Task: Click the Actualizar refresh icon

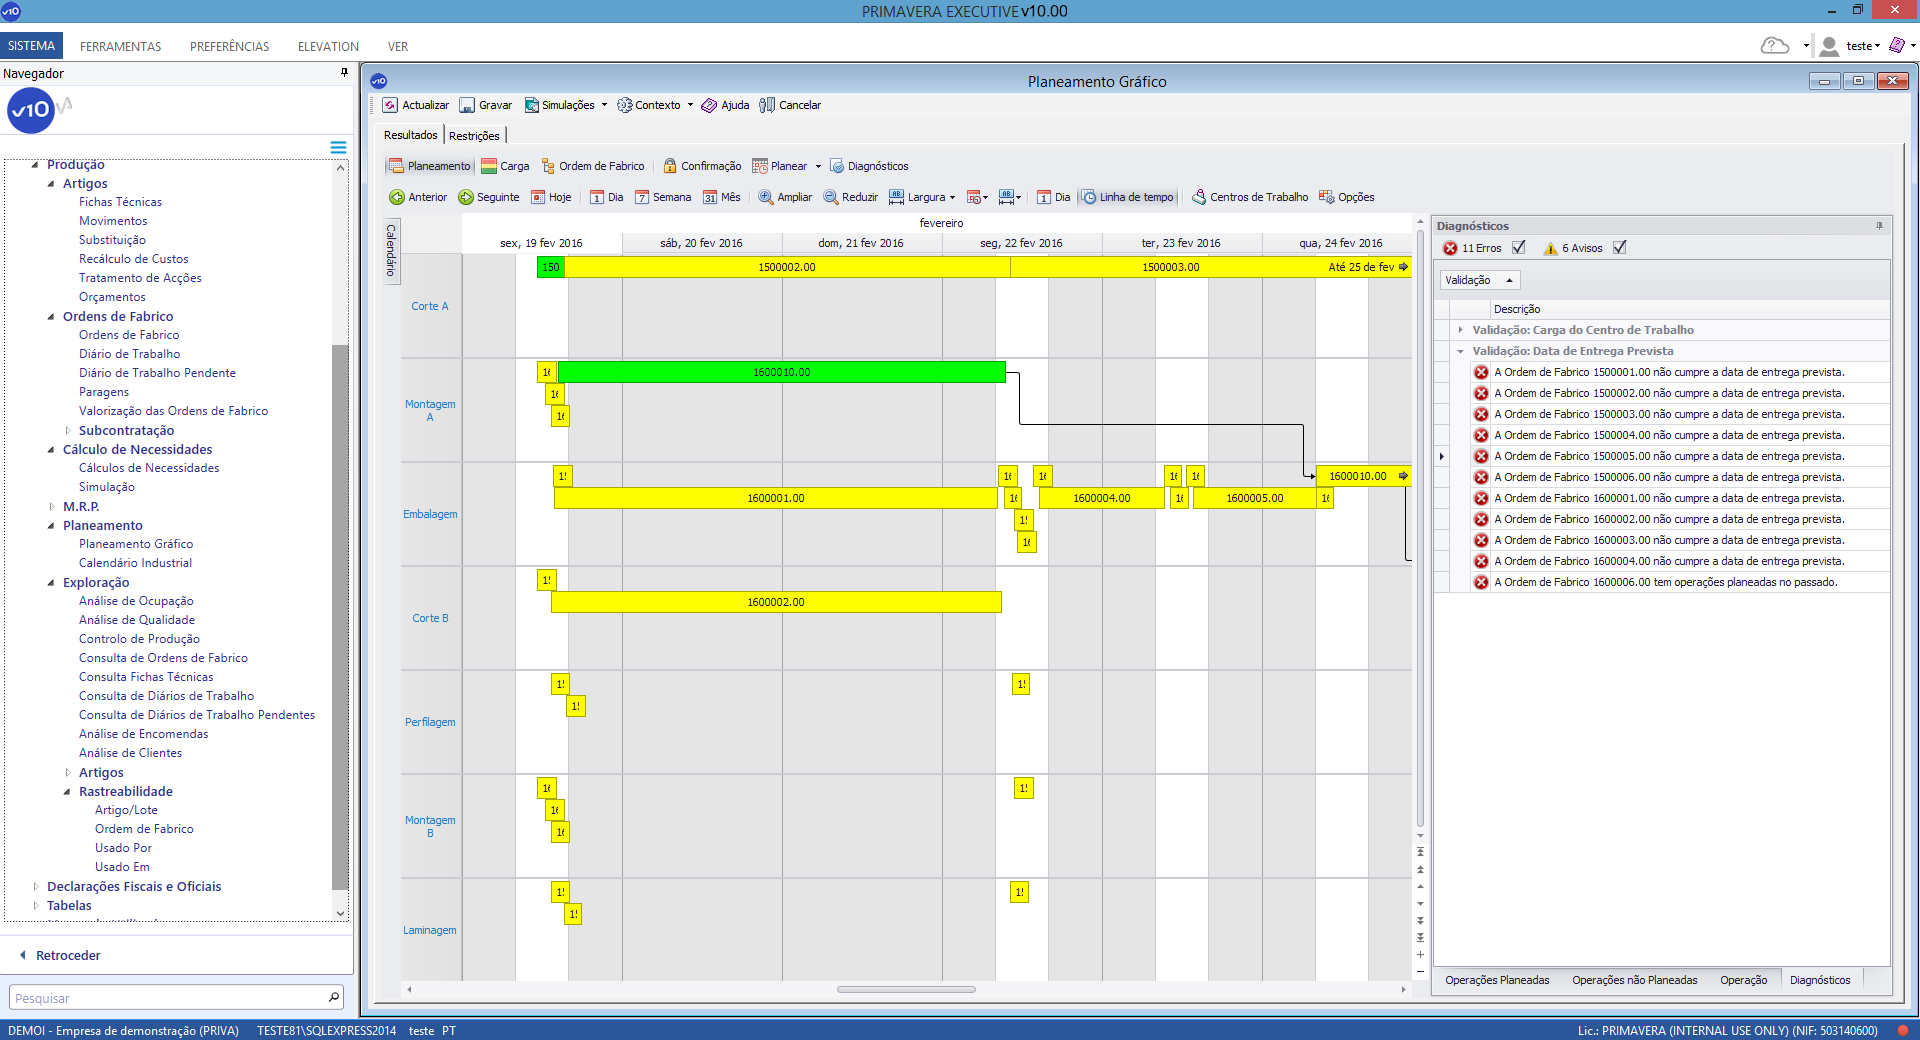Action: [x=390, y=105]
